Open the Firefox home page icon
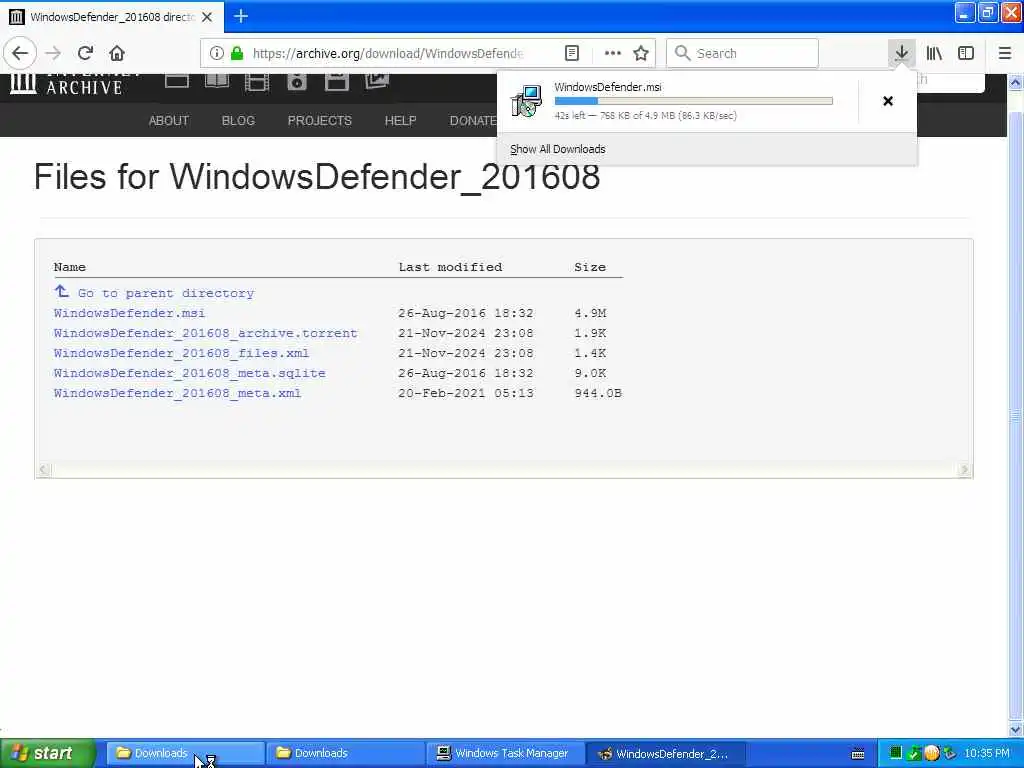Image resolution: width=1024 pixels, height=768 pixels. click(x=117, y=53)
